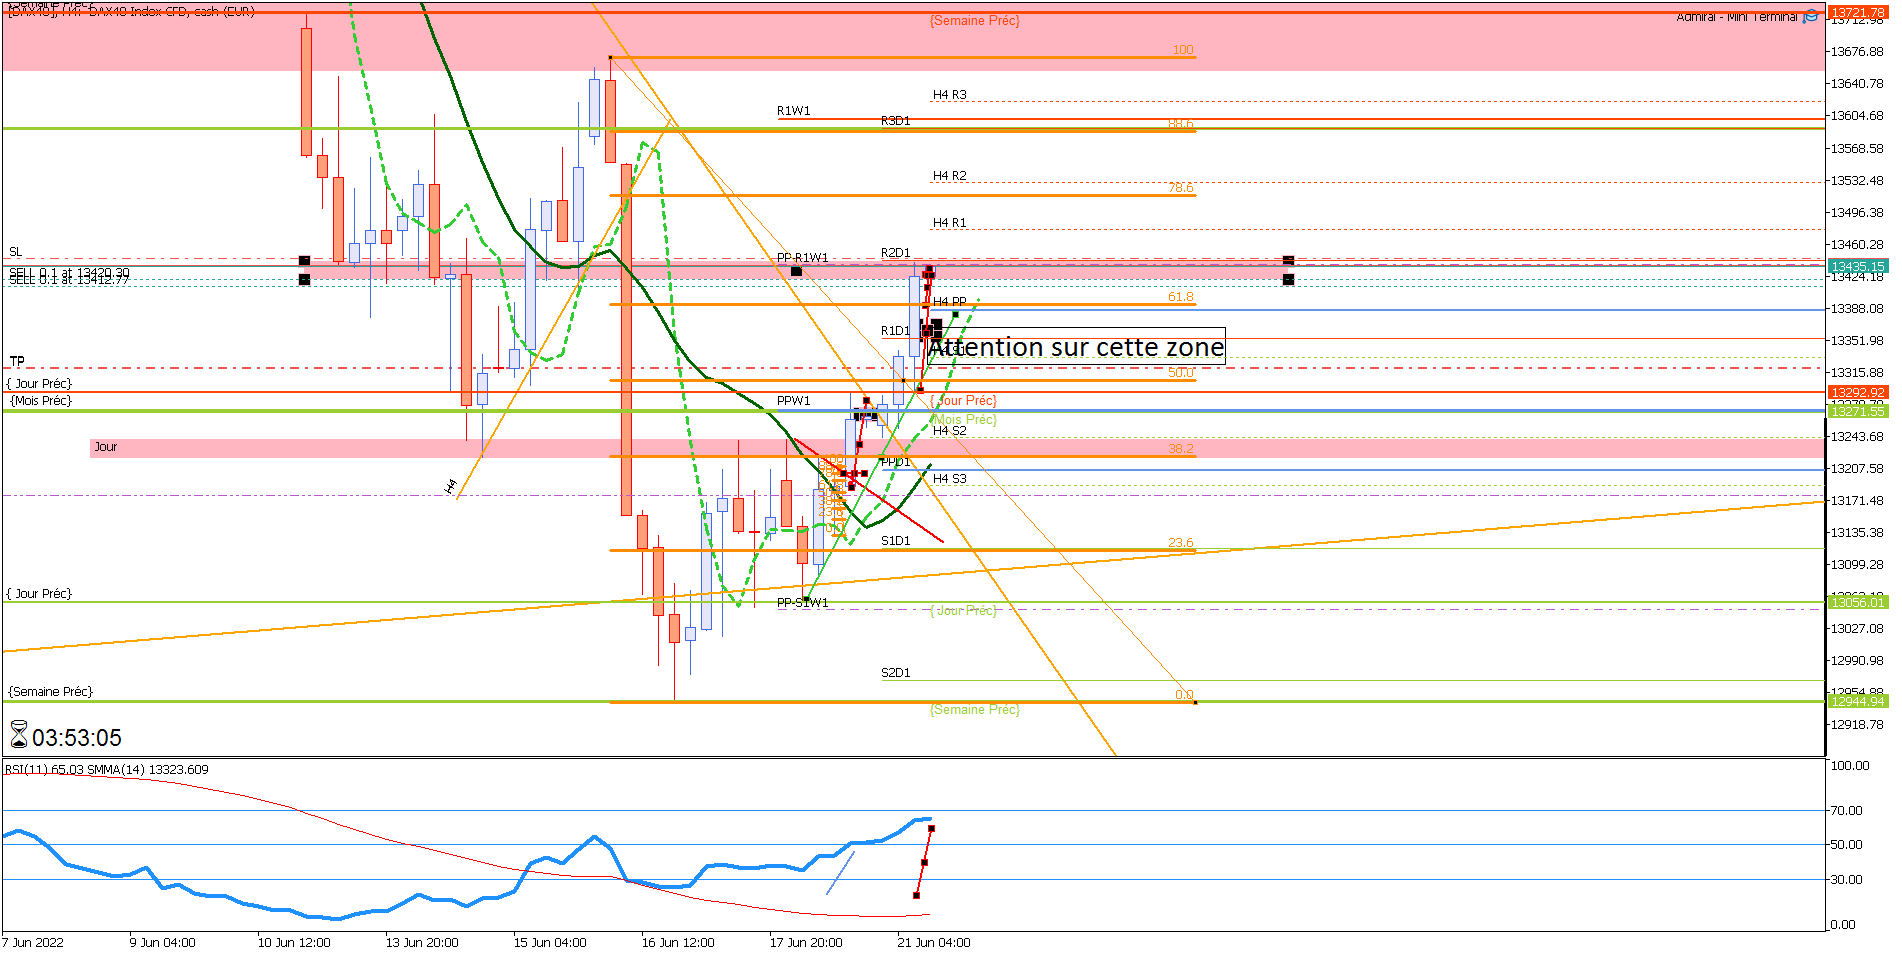Image resolution: width=1902 pixels, height=955 pixels.
Task: Click the Fibonacci 38.2 level label
Action: click(1181, 449)
